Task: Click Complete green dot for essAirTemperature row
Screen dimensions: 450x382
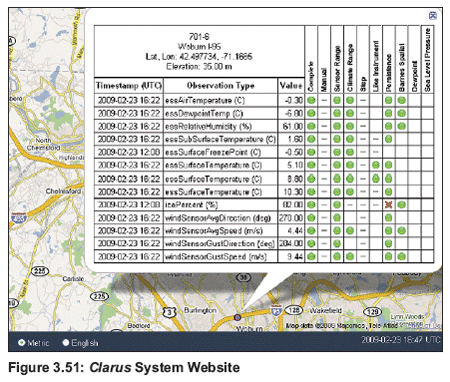Action: pyautogui.click(x=311, y=100)
